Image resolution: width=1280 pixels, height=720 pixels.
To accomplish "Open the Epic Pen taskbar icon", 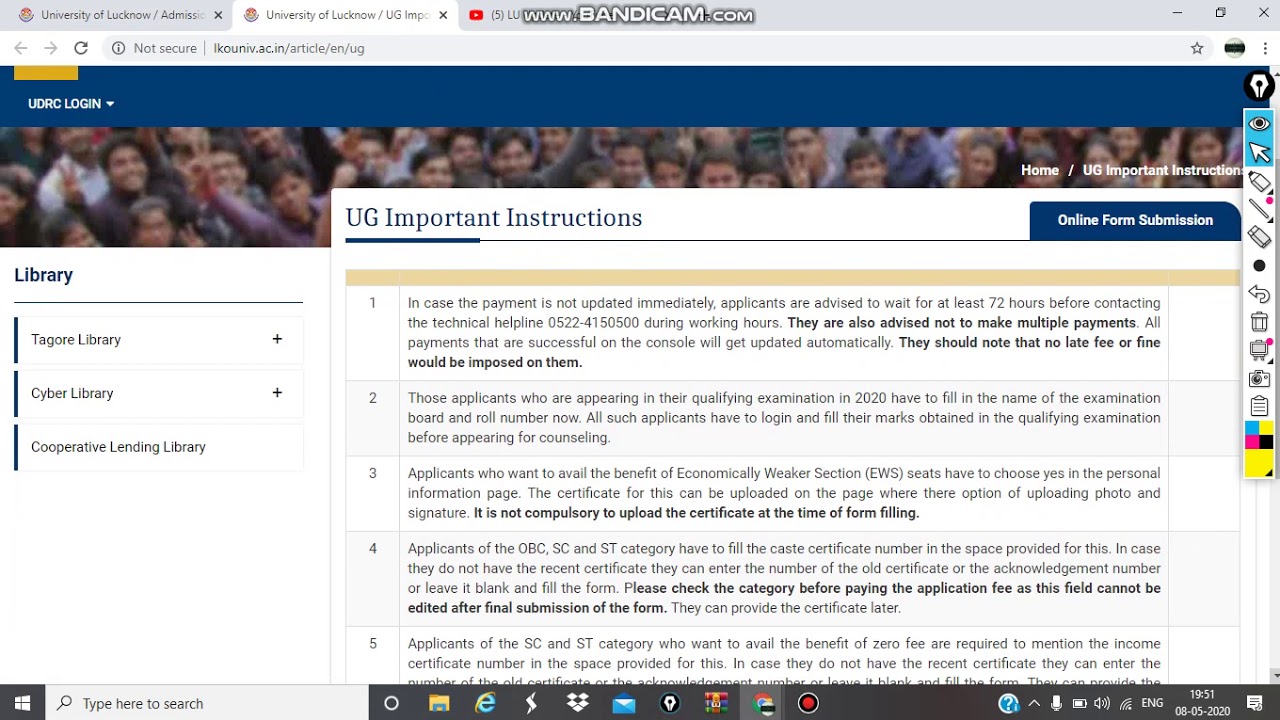I will 670,703.
